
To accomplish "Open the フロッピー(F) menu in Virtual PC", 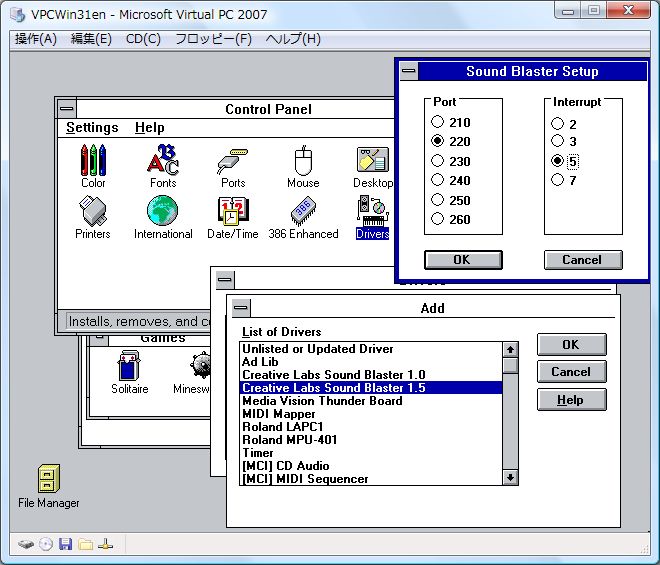I will 213,39.
